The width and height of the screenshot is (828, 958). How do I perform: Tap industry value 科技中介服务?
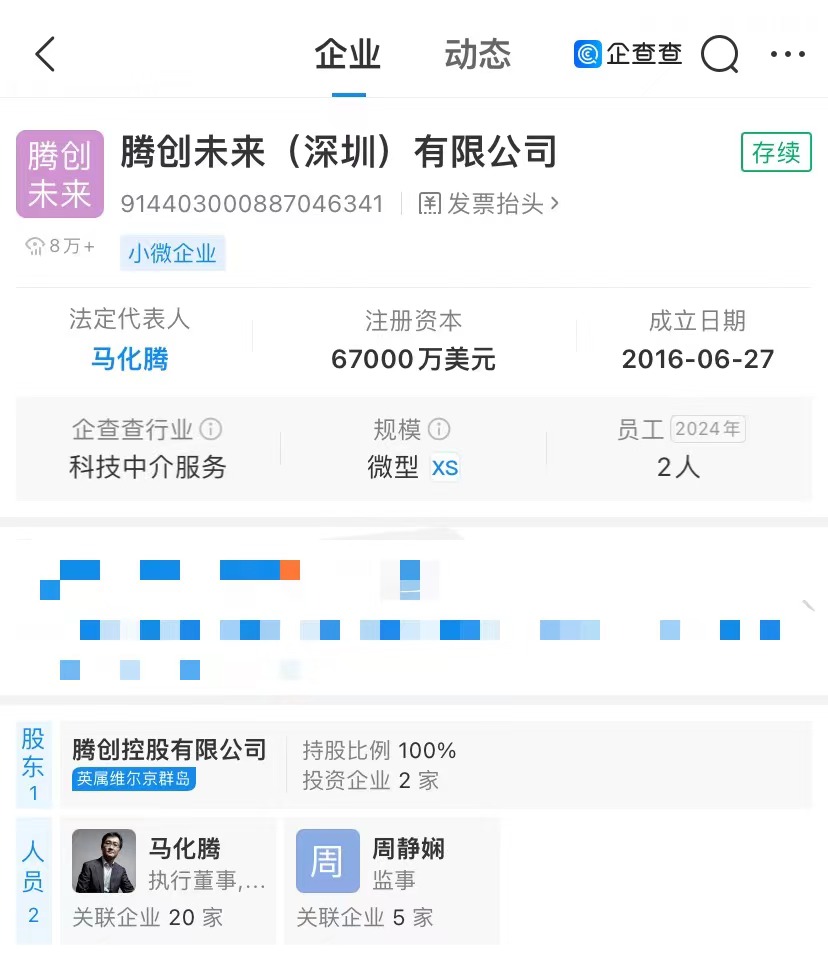pyautogui.click(x=148, y=468)
